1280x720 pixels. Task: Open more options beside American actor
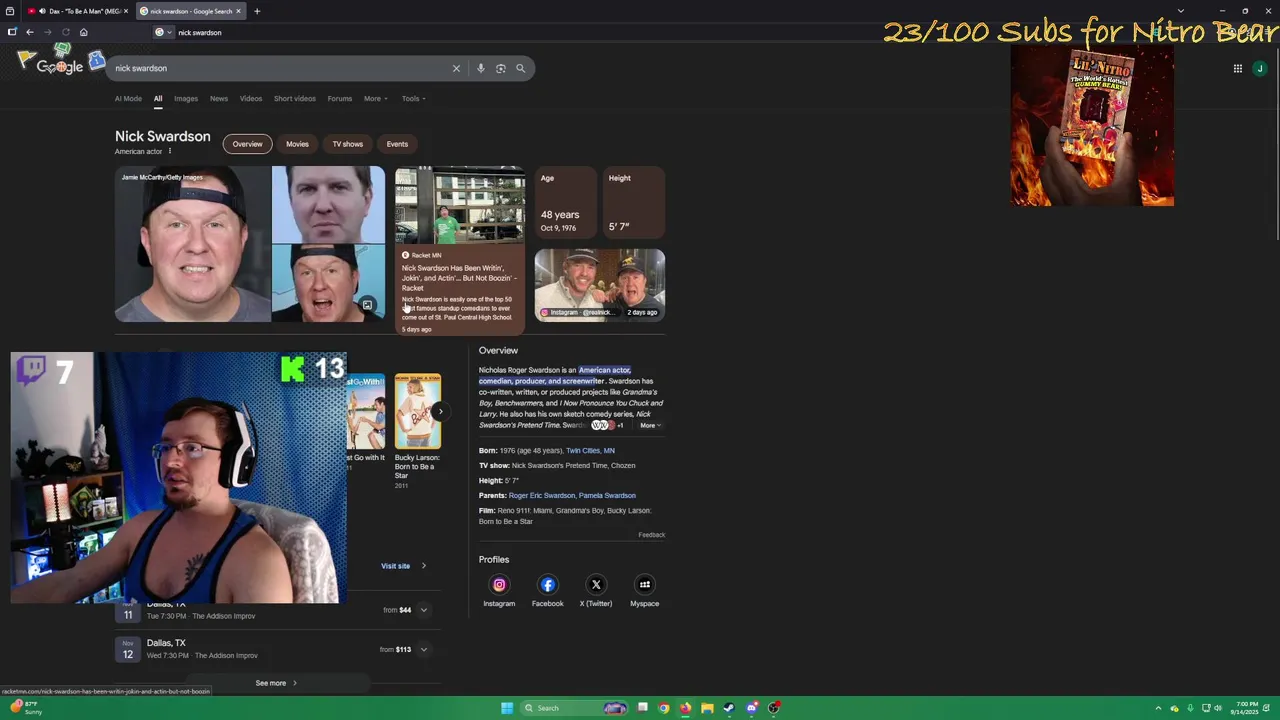(170, 151)
